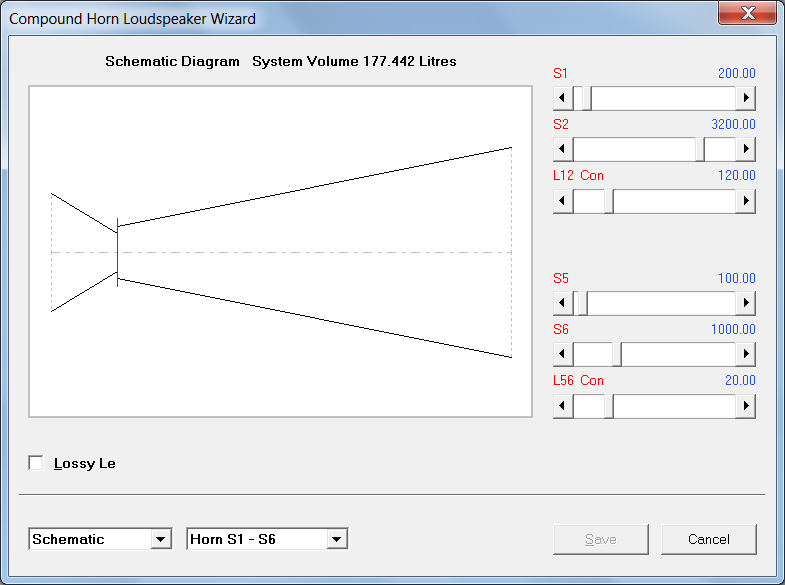Decrease L12 with the left arrow

point(563,201)
